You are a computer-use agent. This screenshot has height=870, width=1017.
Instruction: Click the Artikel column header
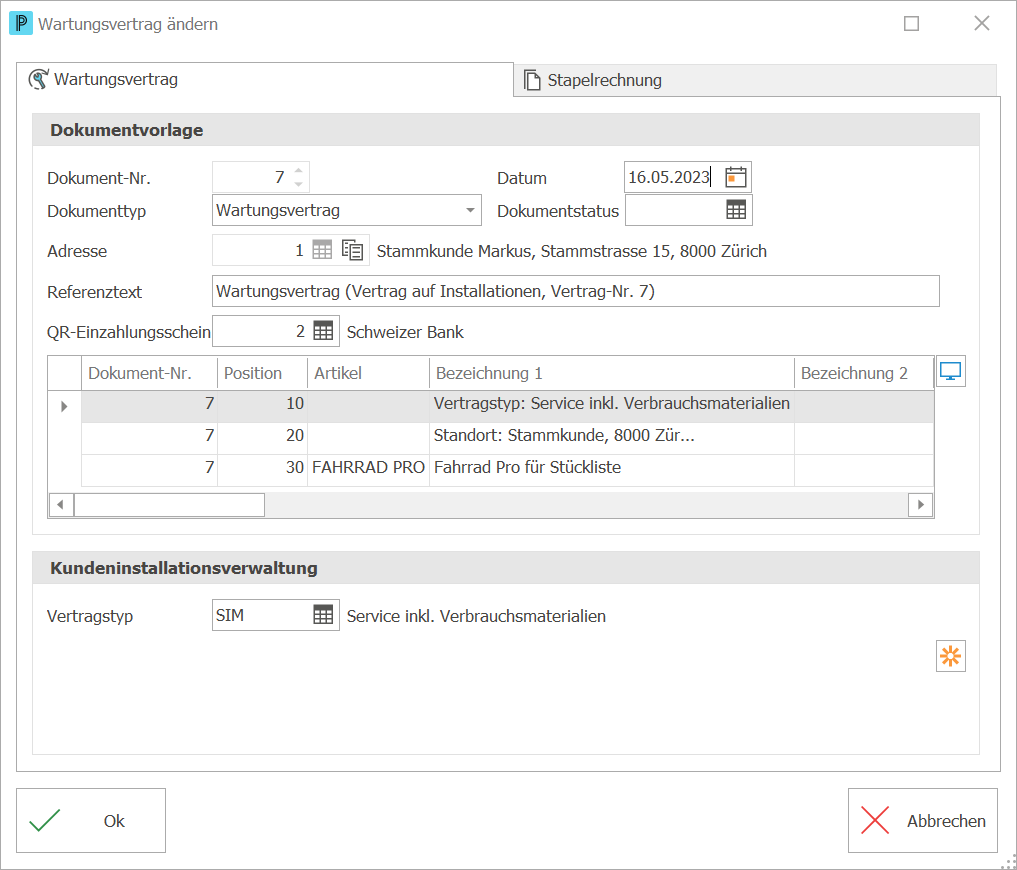point(368,373)
